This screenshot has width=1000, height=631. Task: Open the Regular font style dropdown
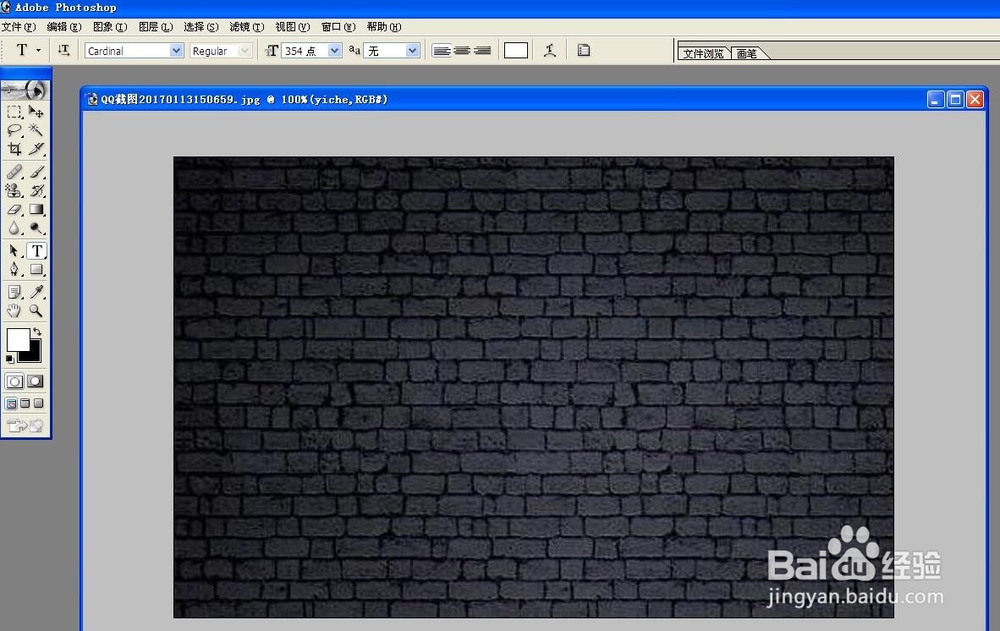click(244, 50)
